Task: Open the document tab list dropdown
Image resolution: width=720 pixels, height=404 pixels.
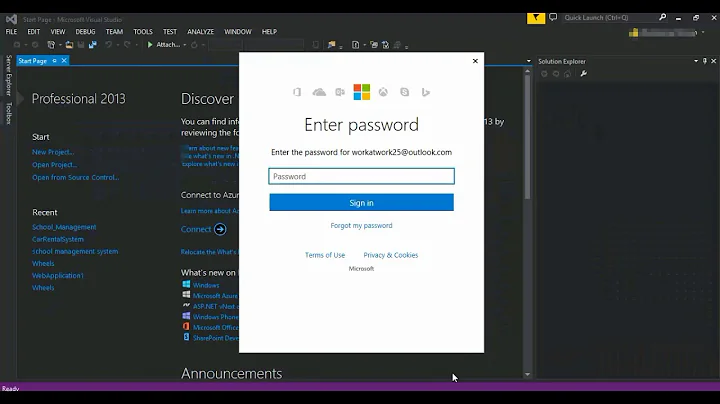Action: pyautogui.click(x=529, y=61)
